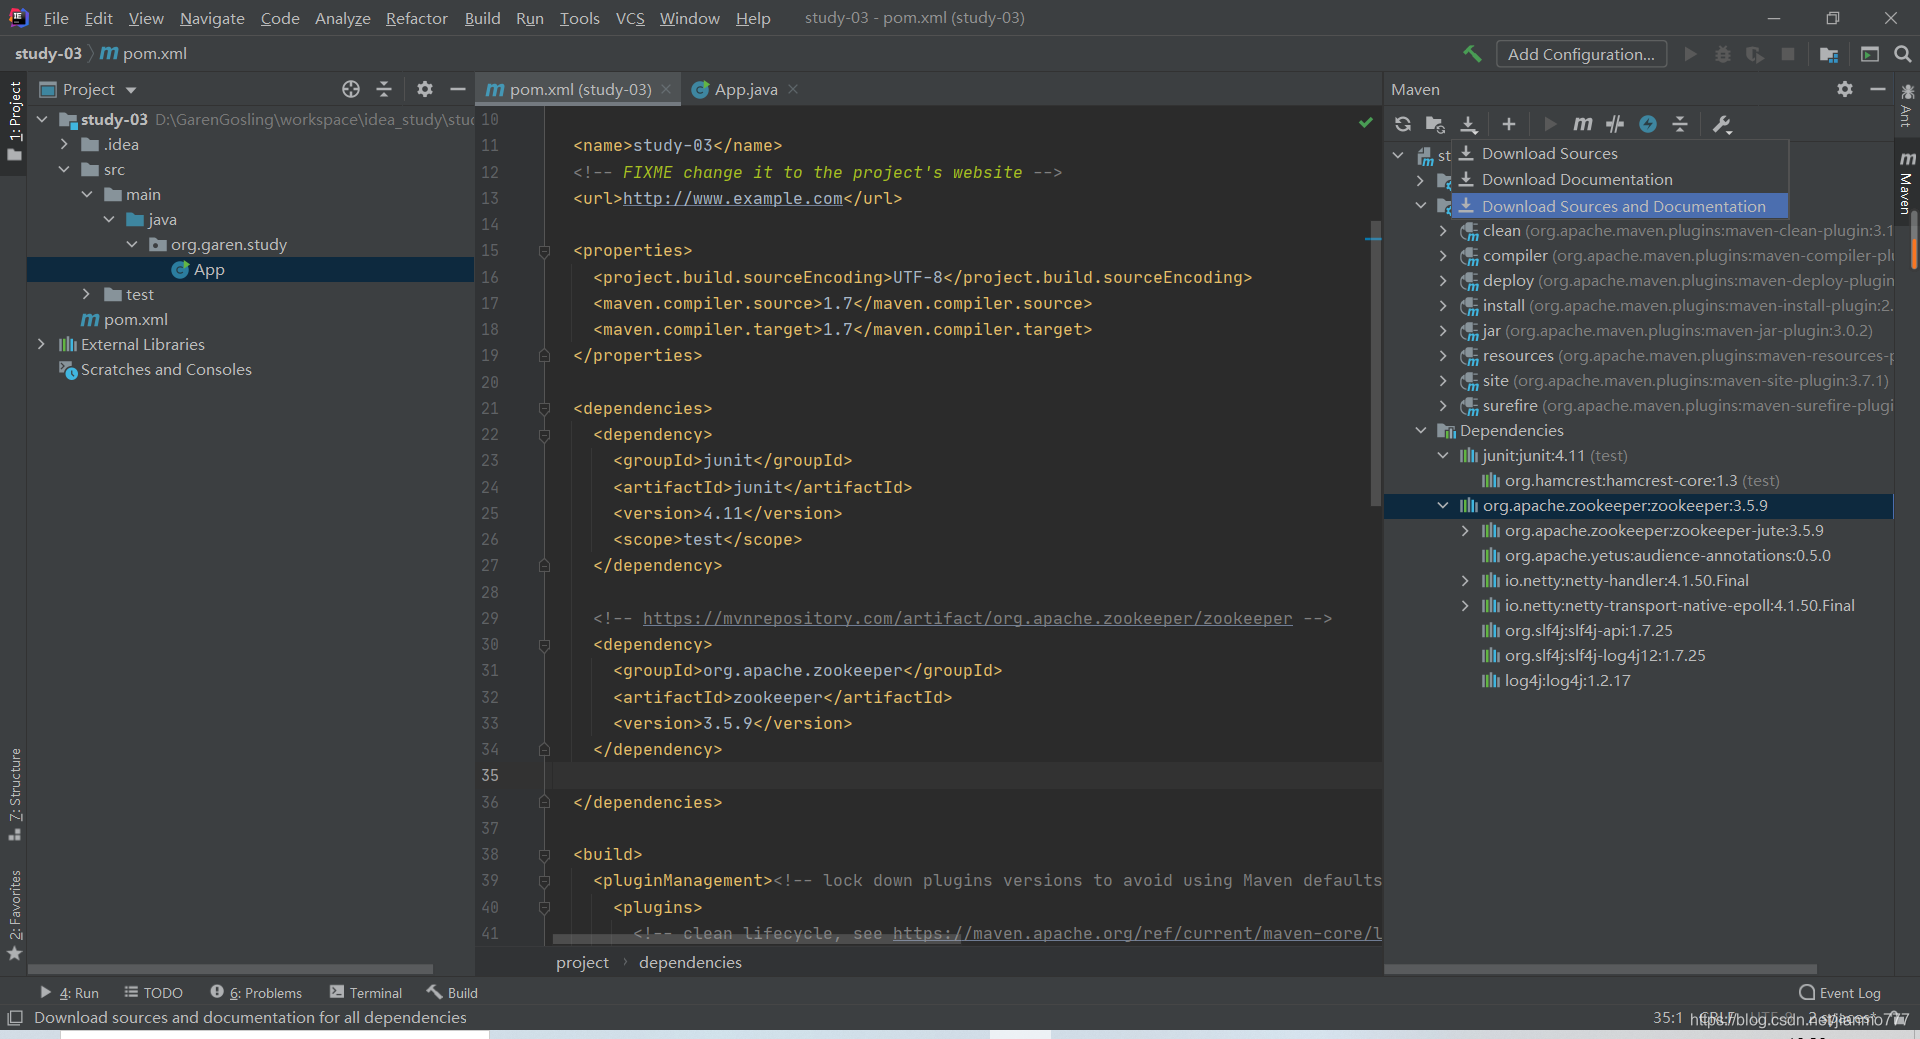
Task: Open the Navigate menu
Action: 212,18
